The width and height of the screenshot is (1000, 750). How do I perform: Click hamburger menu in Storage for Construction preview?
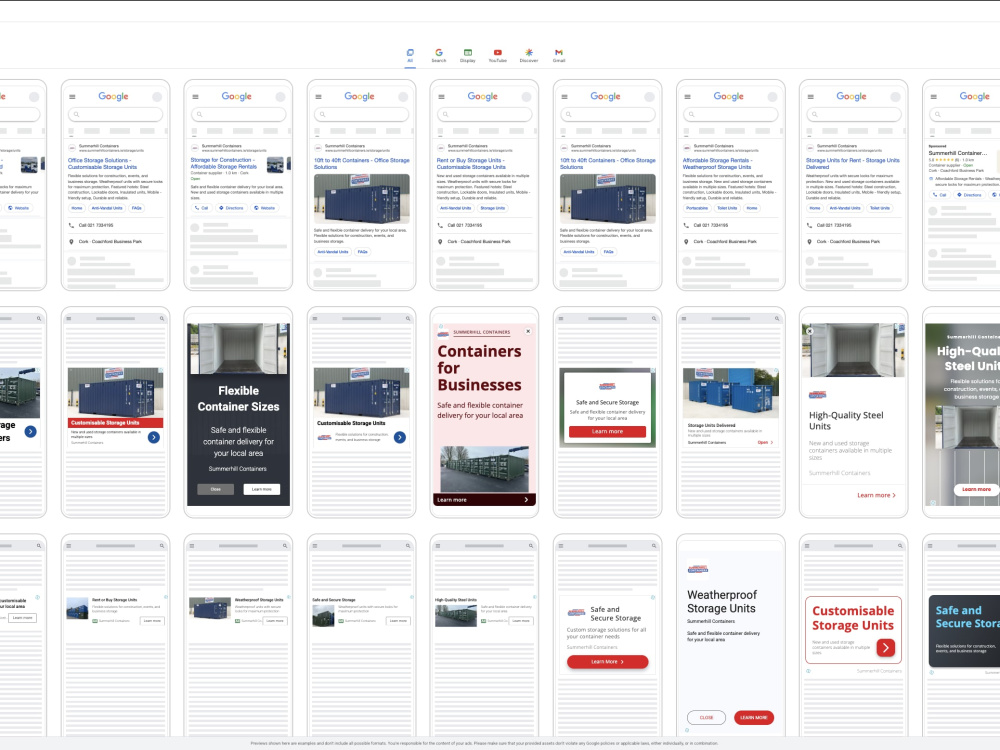[195, 97]
